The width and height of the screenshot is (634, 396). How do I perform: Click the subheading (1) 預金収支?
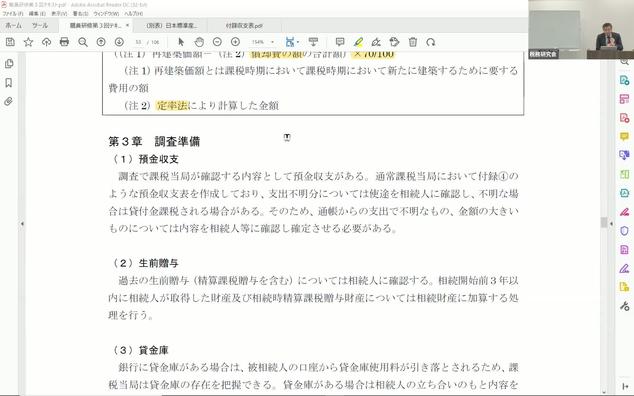tap(145, 159)
